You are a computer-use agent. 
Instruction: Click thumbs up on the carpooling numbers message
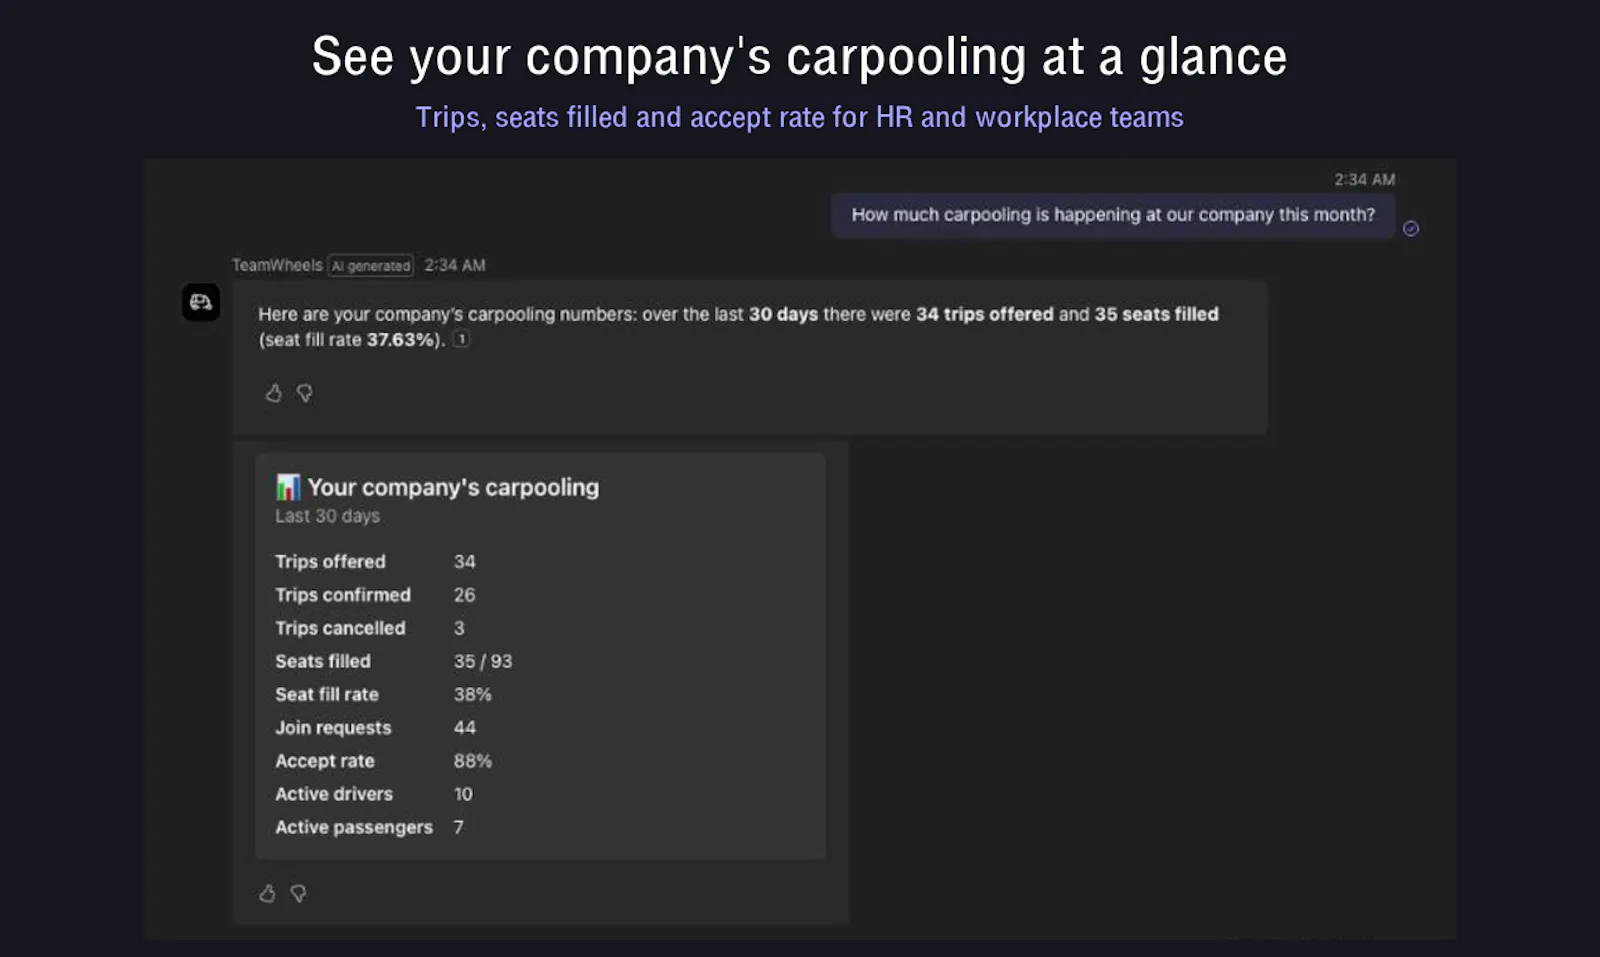coord(273,393)
